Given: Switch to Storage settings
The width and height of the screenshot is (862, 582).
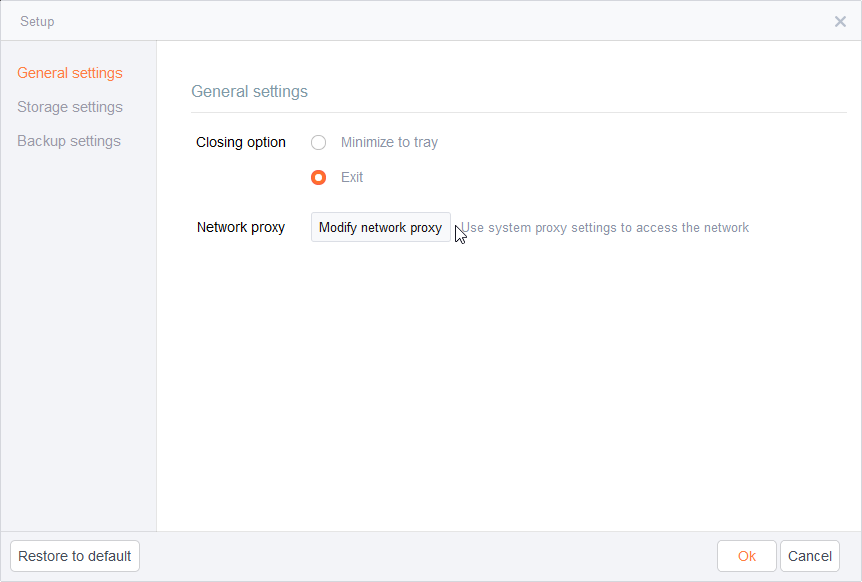Looking at the screenshot, I should click(x=70, y=107).
